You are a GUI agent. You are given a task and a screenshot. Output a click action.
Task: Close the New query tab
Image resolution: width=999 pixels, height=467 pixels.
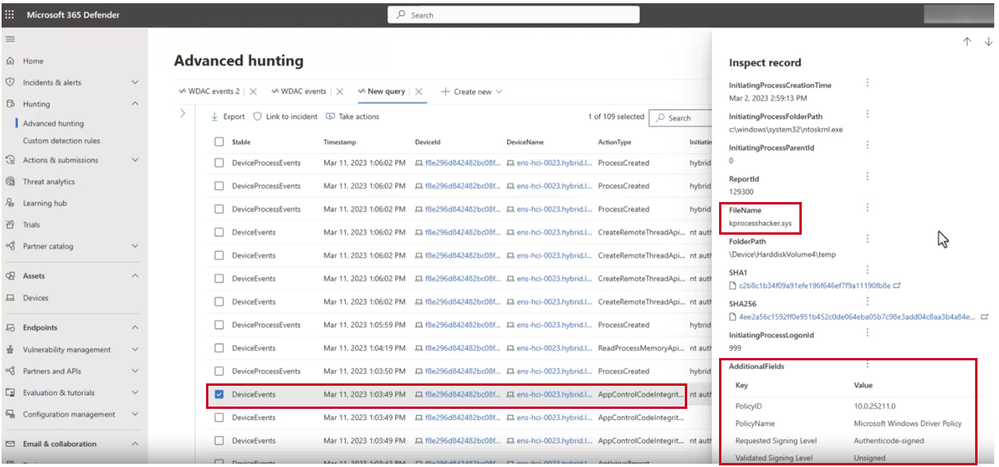(419, 92)
